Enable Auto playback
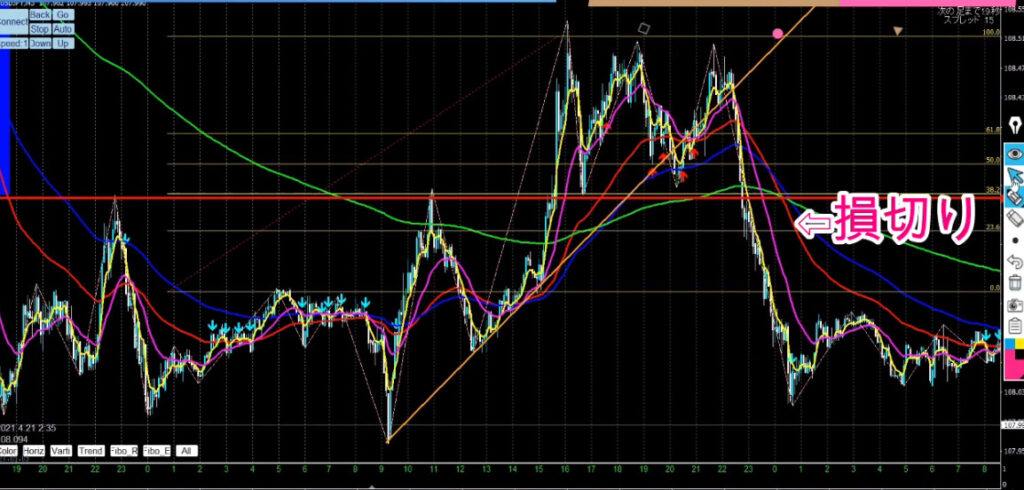Screen dimensions: 1024x490 (x=63, y=29)
